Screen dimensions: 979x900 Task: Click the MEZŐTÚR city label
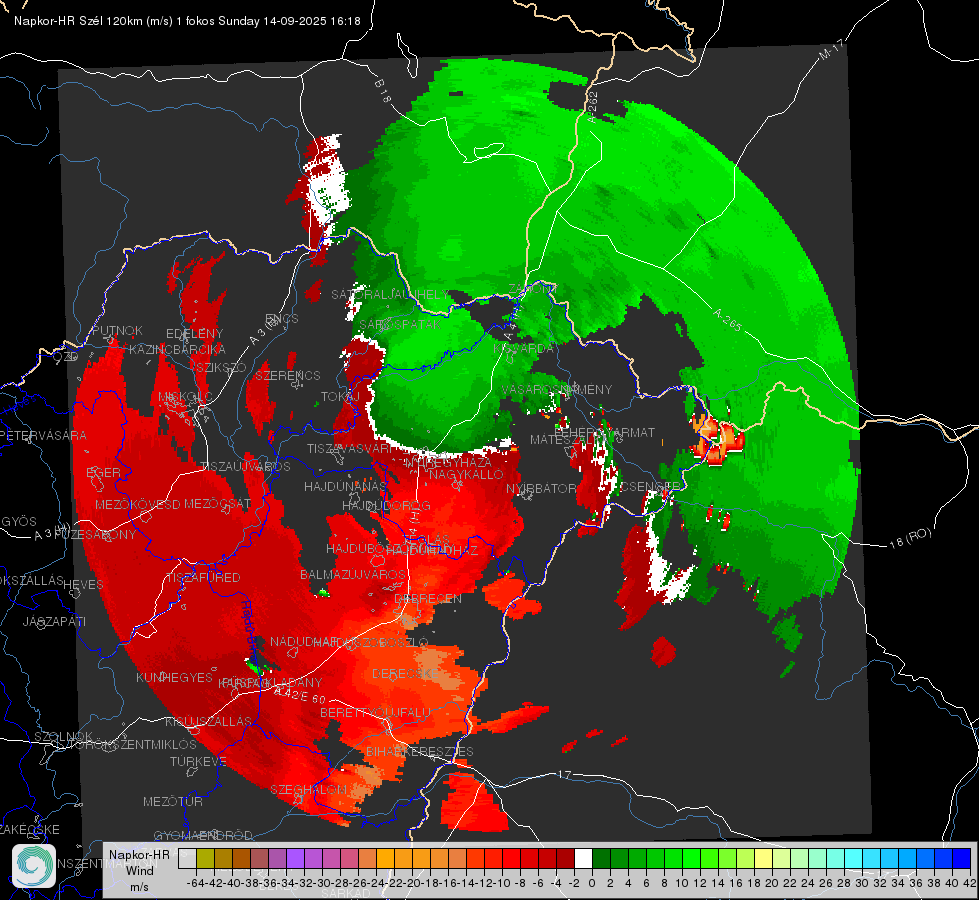coord(172,801)
